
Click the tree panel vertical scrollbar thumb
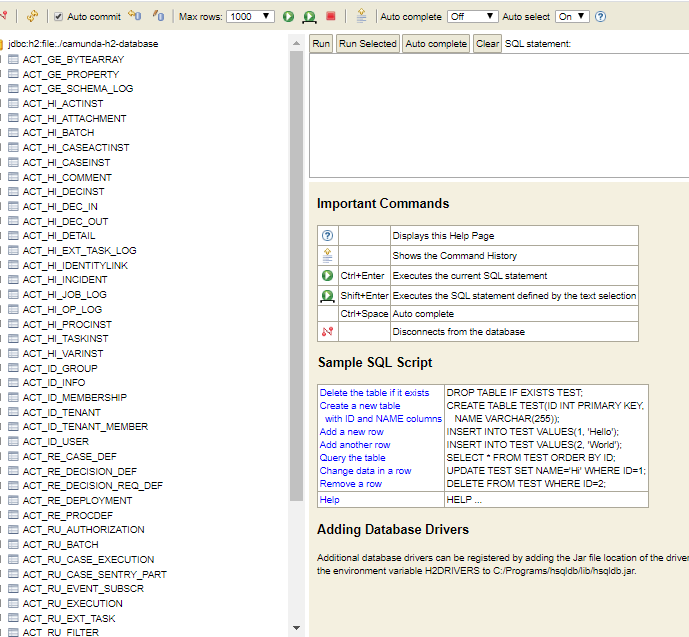tap(297, 276)
